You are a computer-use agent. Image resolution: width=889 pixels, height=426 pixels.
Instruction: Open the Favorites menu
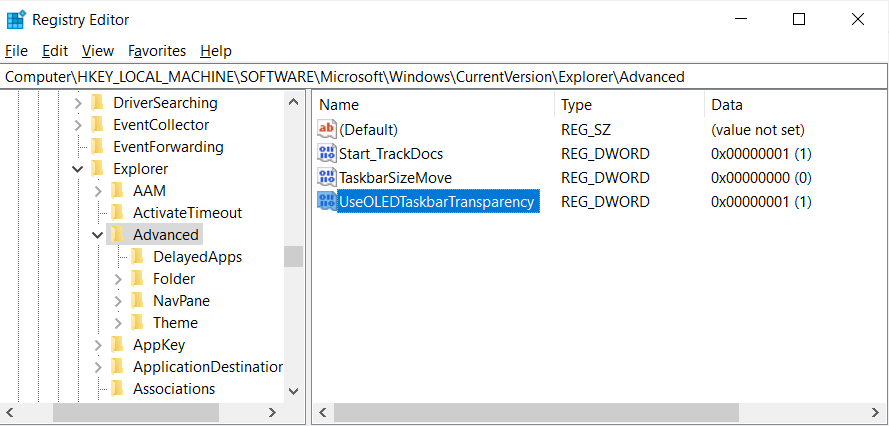pos(157,51)
